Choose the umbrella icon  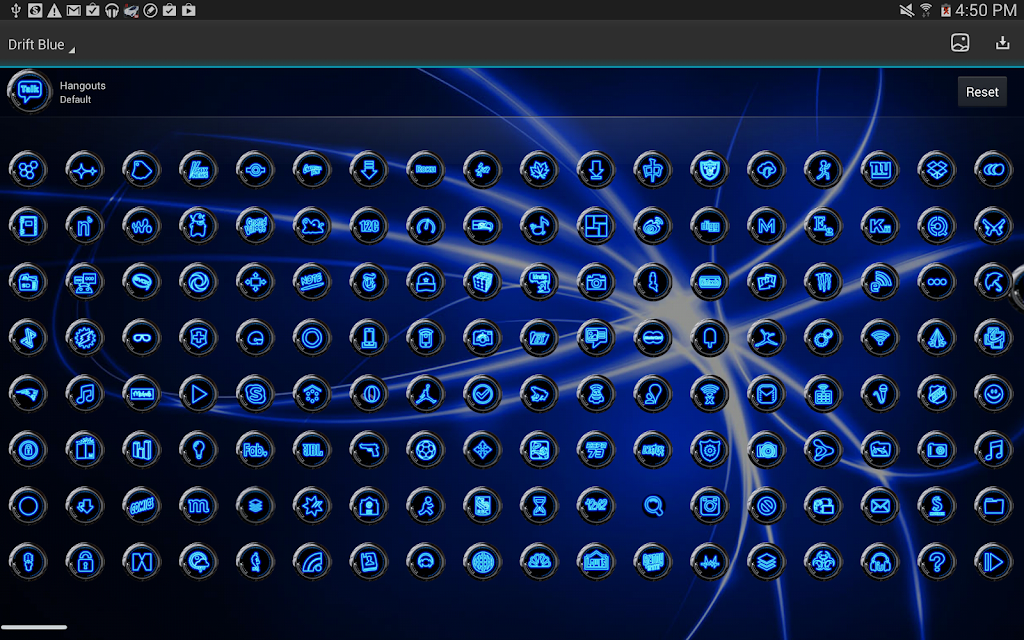(993, 282)
